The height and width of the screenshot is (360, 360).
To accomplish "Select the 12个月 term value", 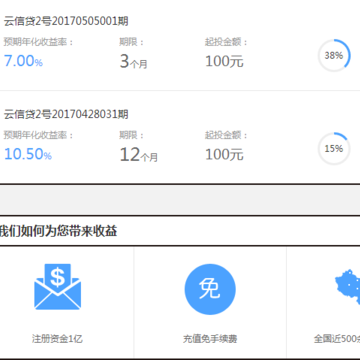I will tap(139, 155).
